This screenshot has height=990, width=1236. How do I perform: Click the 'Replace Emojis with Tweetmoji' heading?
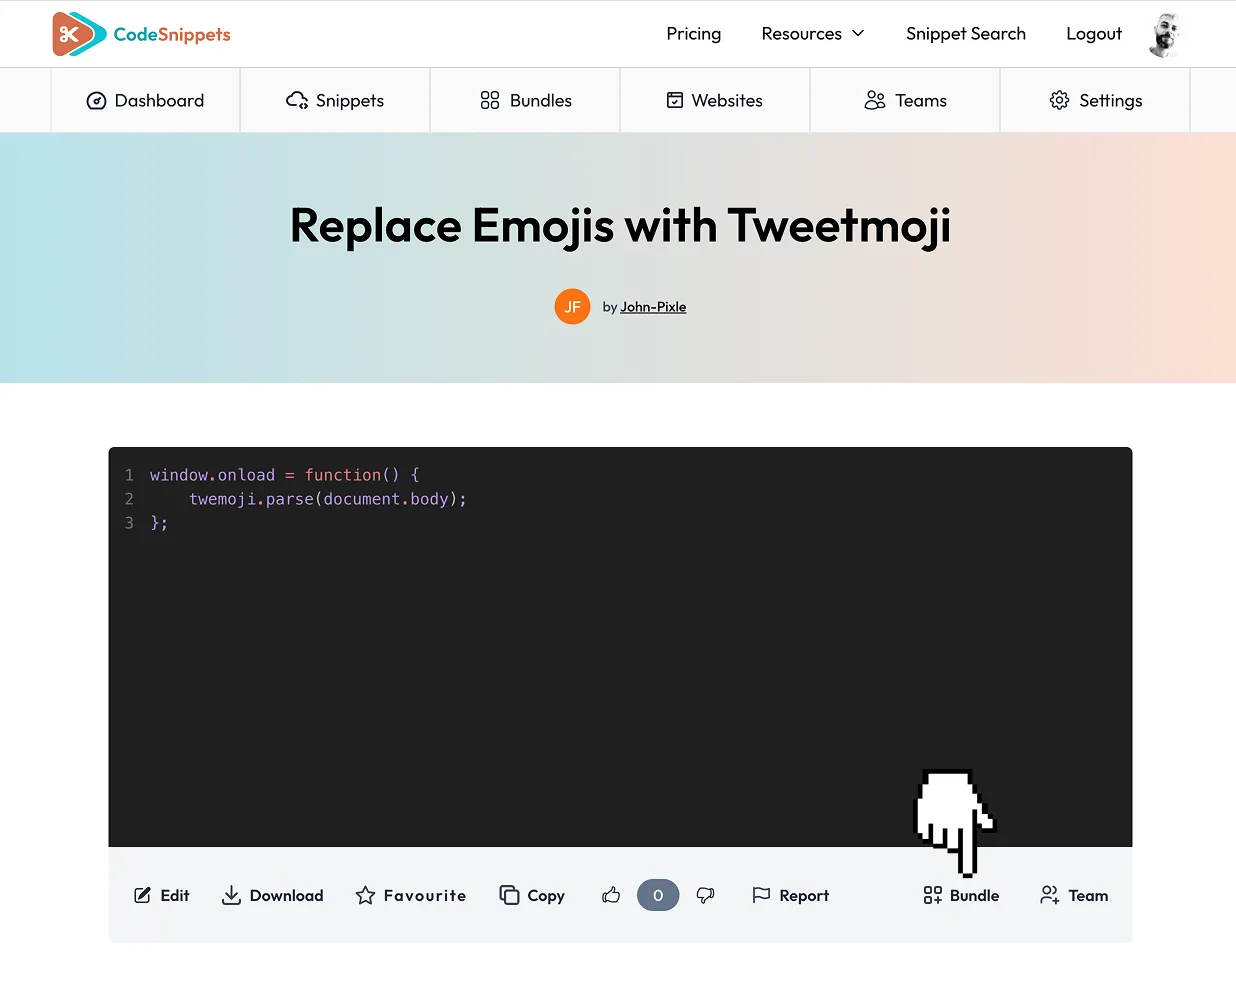point(620,226)
